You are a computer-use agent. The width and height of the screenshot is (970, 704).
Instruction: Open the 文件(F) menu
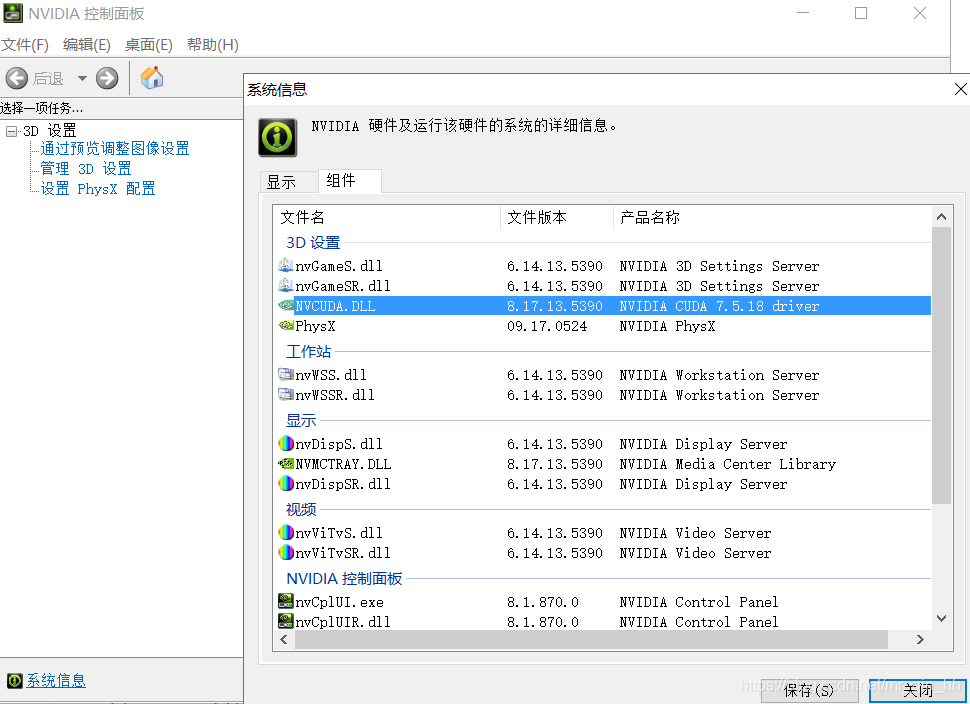click(x=25, y=45)
